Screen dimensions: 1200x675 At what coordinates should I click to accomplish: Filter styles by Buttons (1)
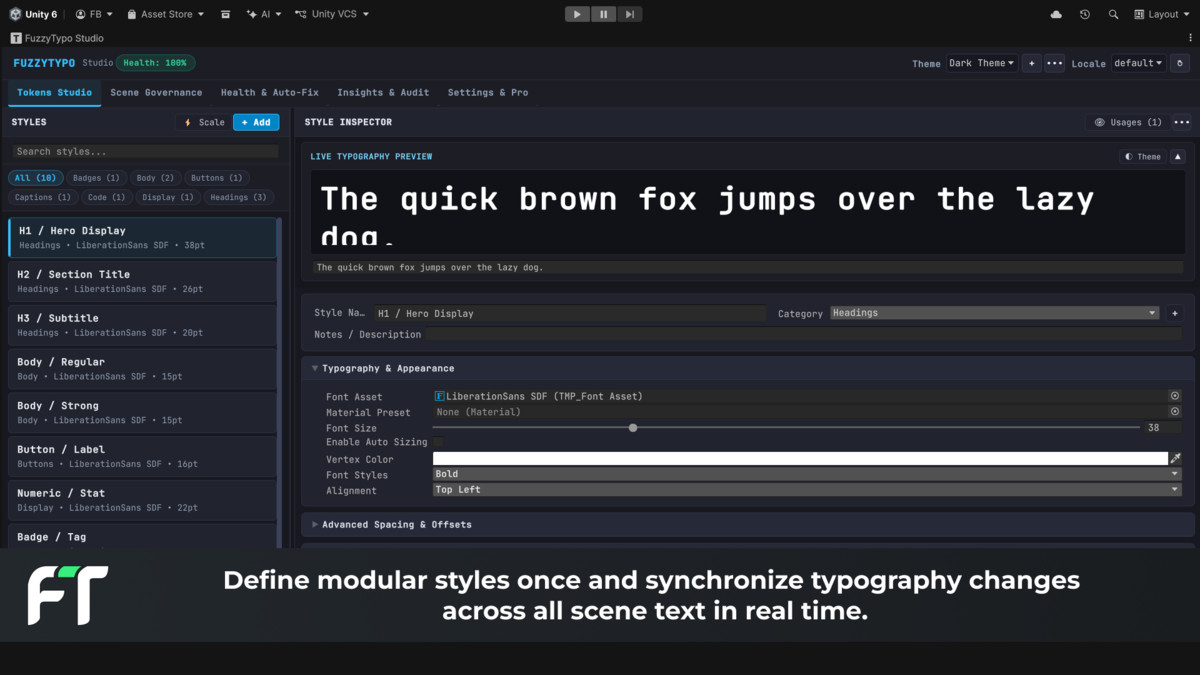click(x=217, y=178)
